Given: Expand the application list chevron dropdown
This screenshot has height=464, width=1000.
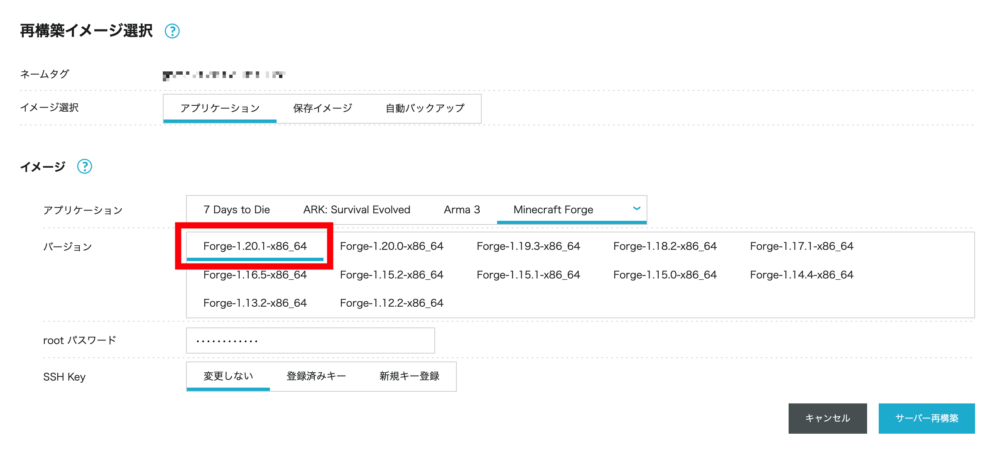Looking at the screenshot, I should tap(636, 208).
